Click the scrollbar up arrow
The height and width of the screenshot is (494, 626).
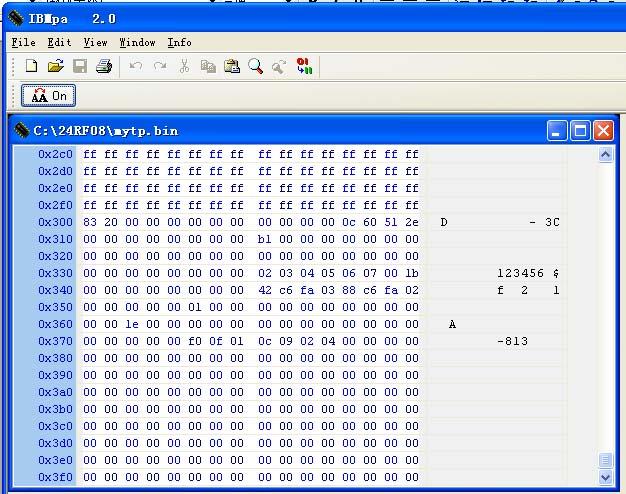(x=605, y=154)
